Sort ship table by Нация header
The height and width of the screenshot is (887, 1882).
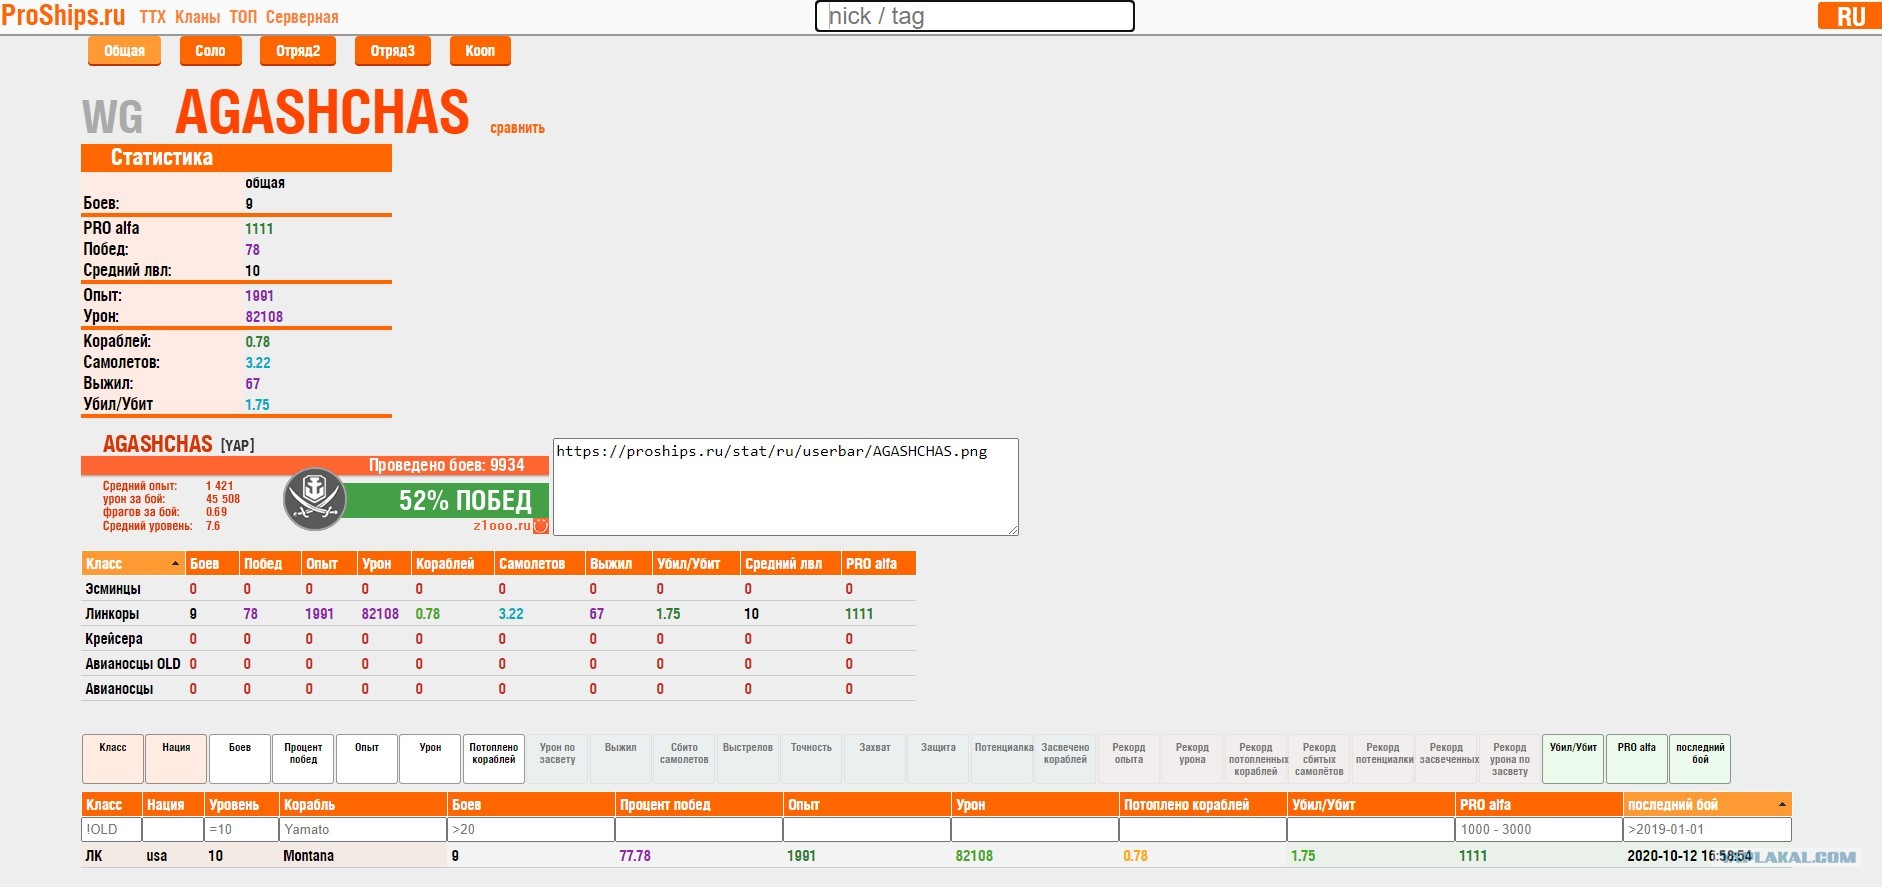pyautogui.click(x=173, y=805)
